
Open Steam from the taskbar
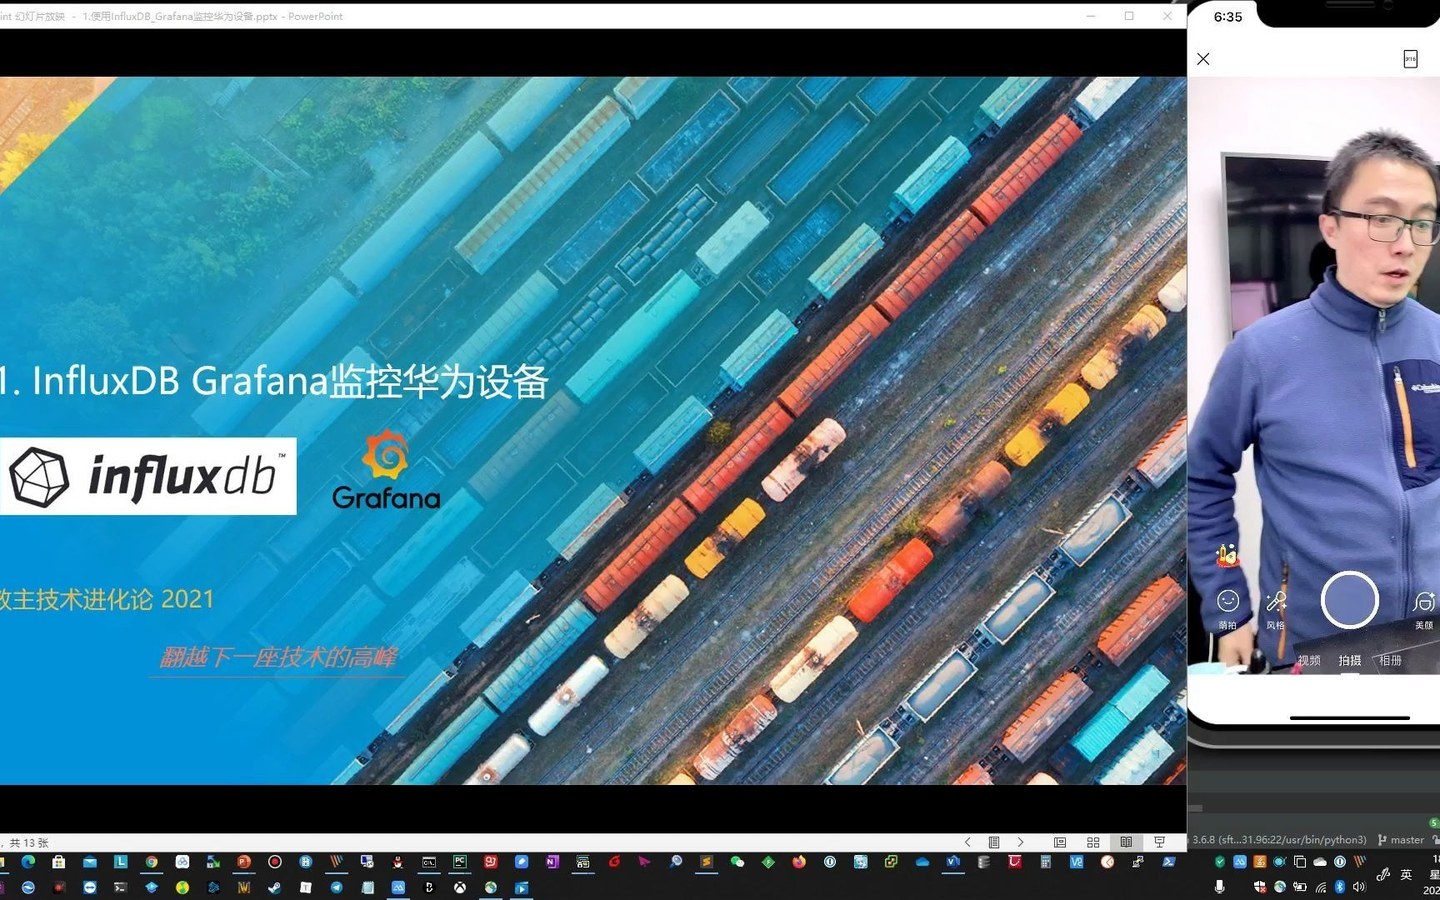tap(274, 887)
